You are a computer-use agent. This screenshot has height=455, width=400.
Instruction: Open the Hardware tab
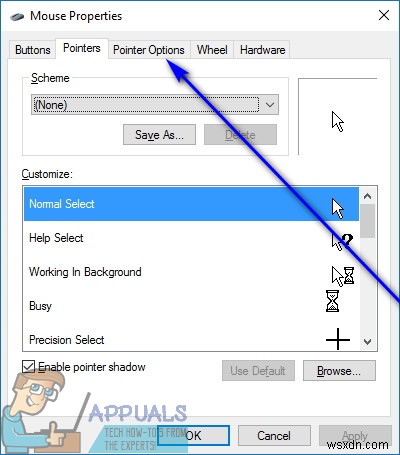click(x=262, y=50)
